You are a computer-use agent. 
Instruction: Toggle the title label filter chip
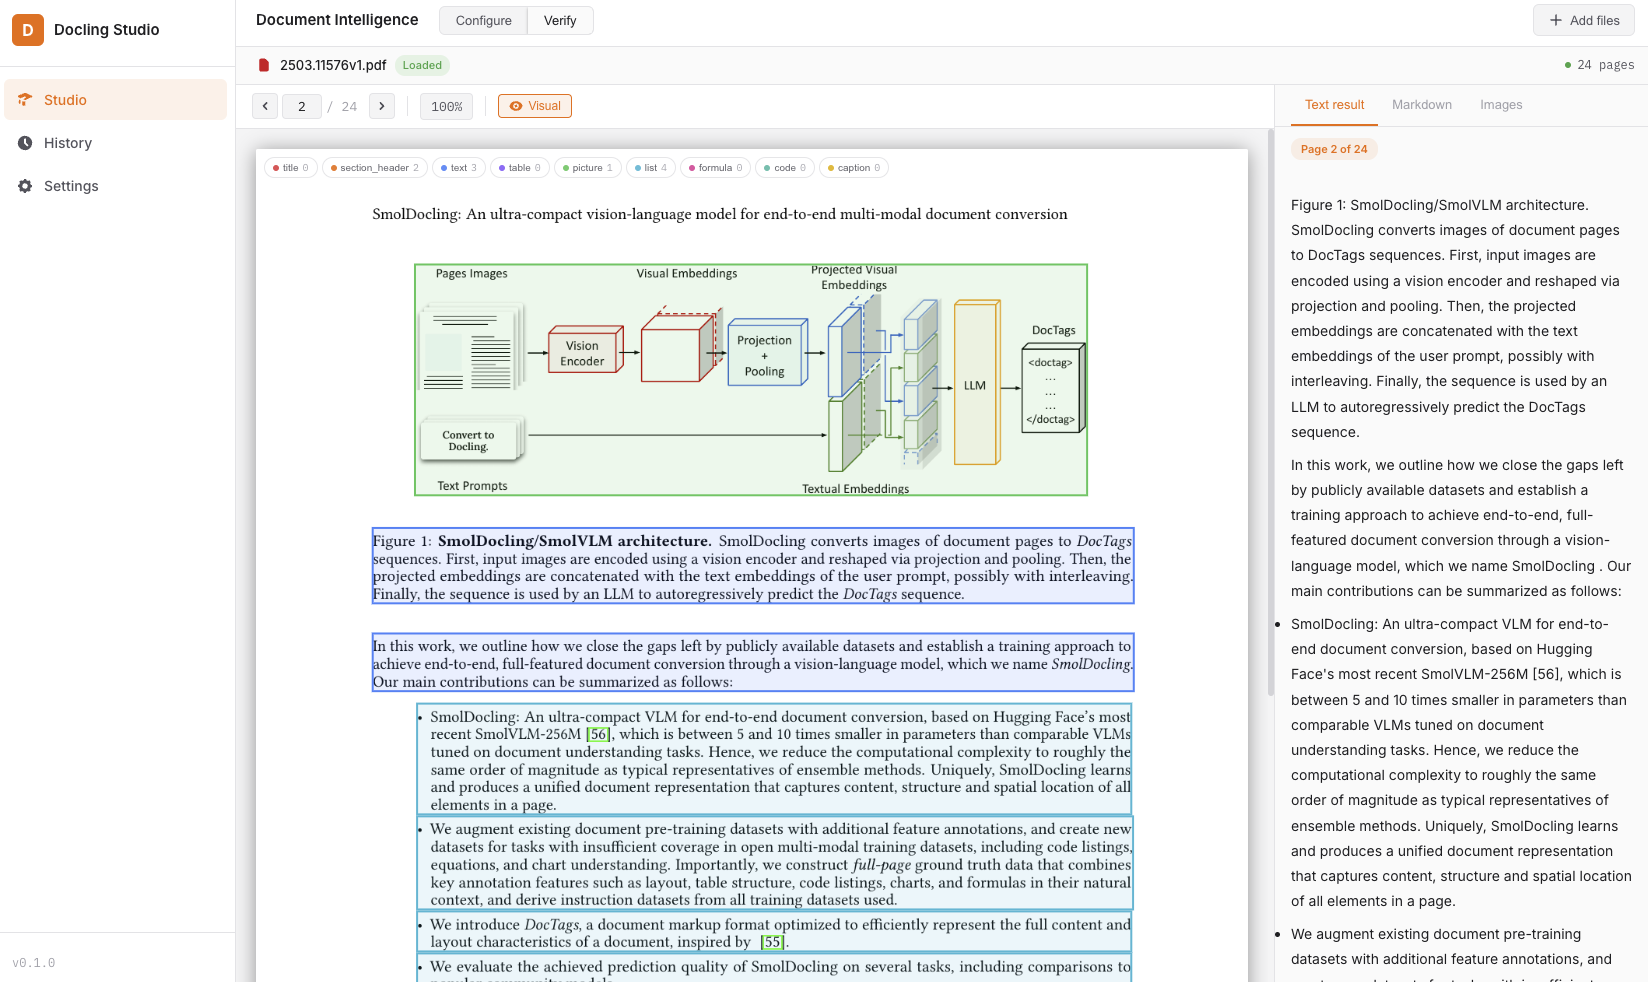pyautogui.click(x=291, y=168)
